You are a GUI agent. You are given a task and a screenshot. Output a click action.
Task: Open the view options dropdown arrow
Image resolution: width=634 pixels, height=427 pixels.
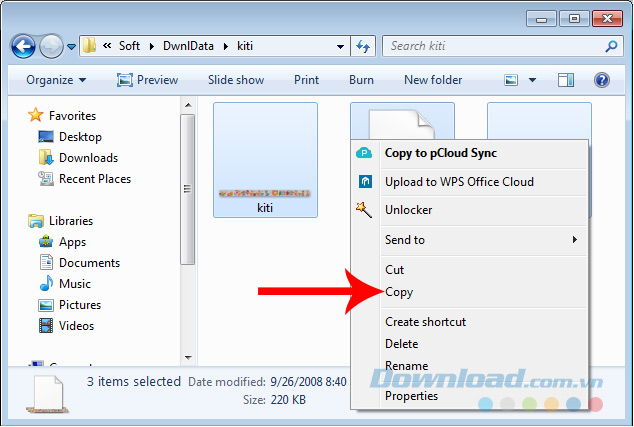pyautogui.click(x=533, y=80)
